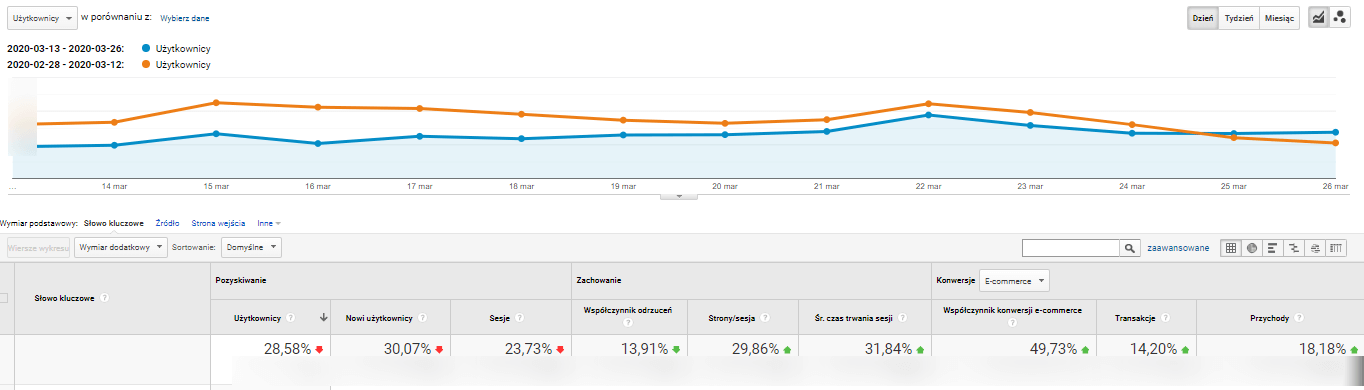Switch the graph to Miesiąc granularity
Image resolution: width=1364 pixels, height=390 pixels.
pos(1279,18)
